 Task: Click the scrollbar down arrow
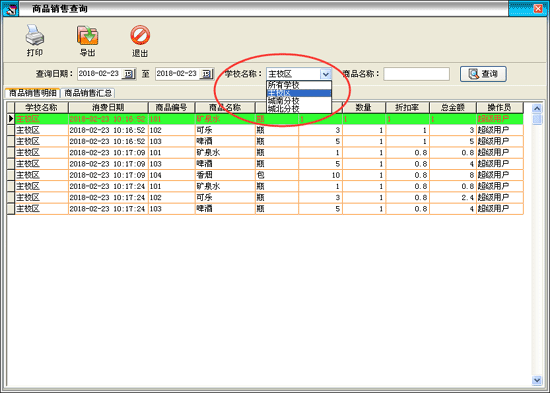point(537,380)
